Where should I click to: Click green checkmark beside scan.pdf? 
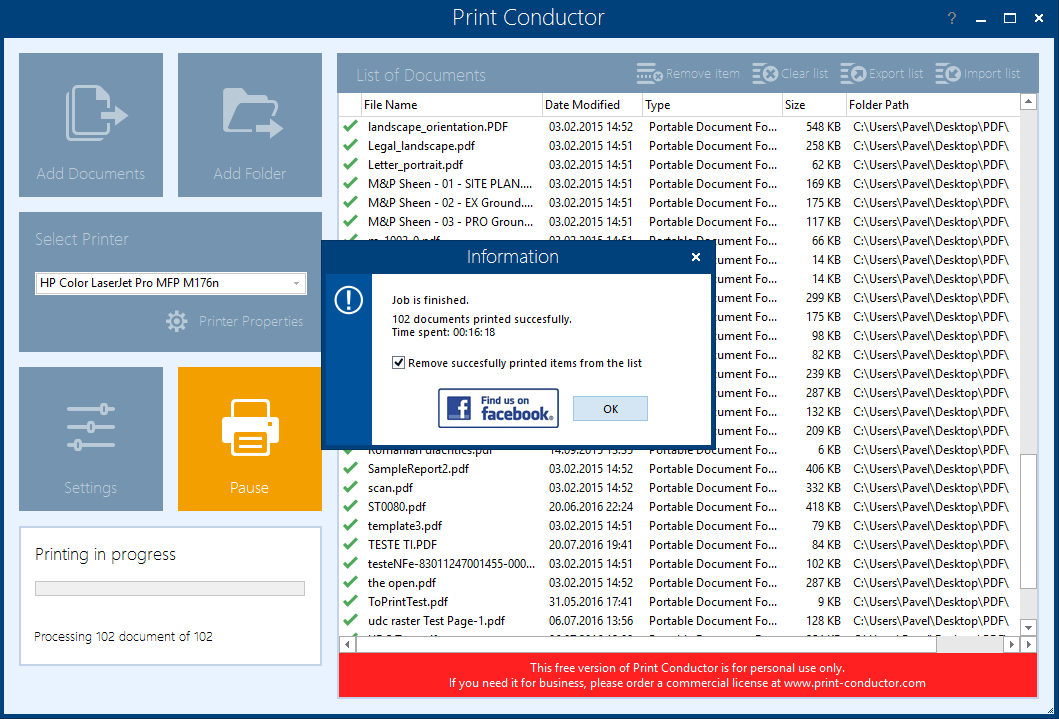coord(351,487)
